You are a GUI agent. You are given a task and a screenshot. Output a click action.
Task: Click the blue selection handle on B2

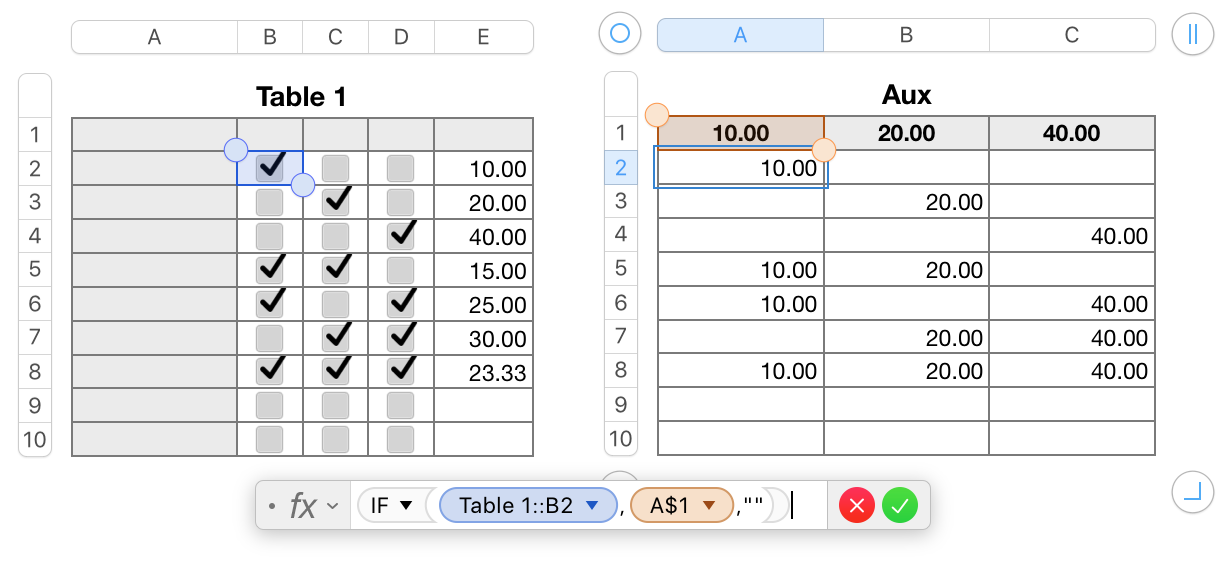[236, 150]
